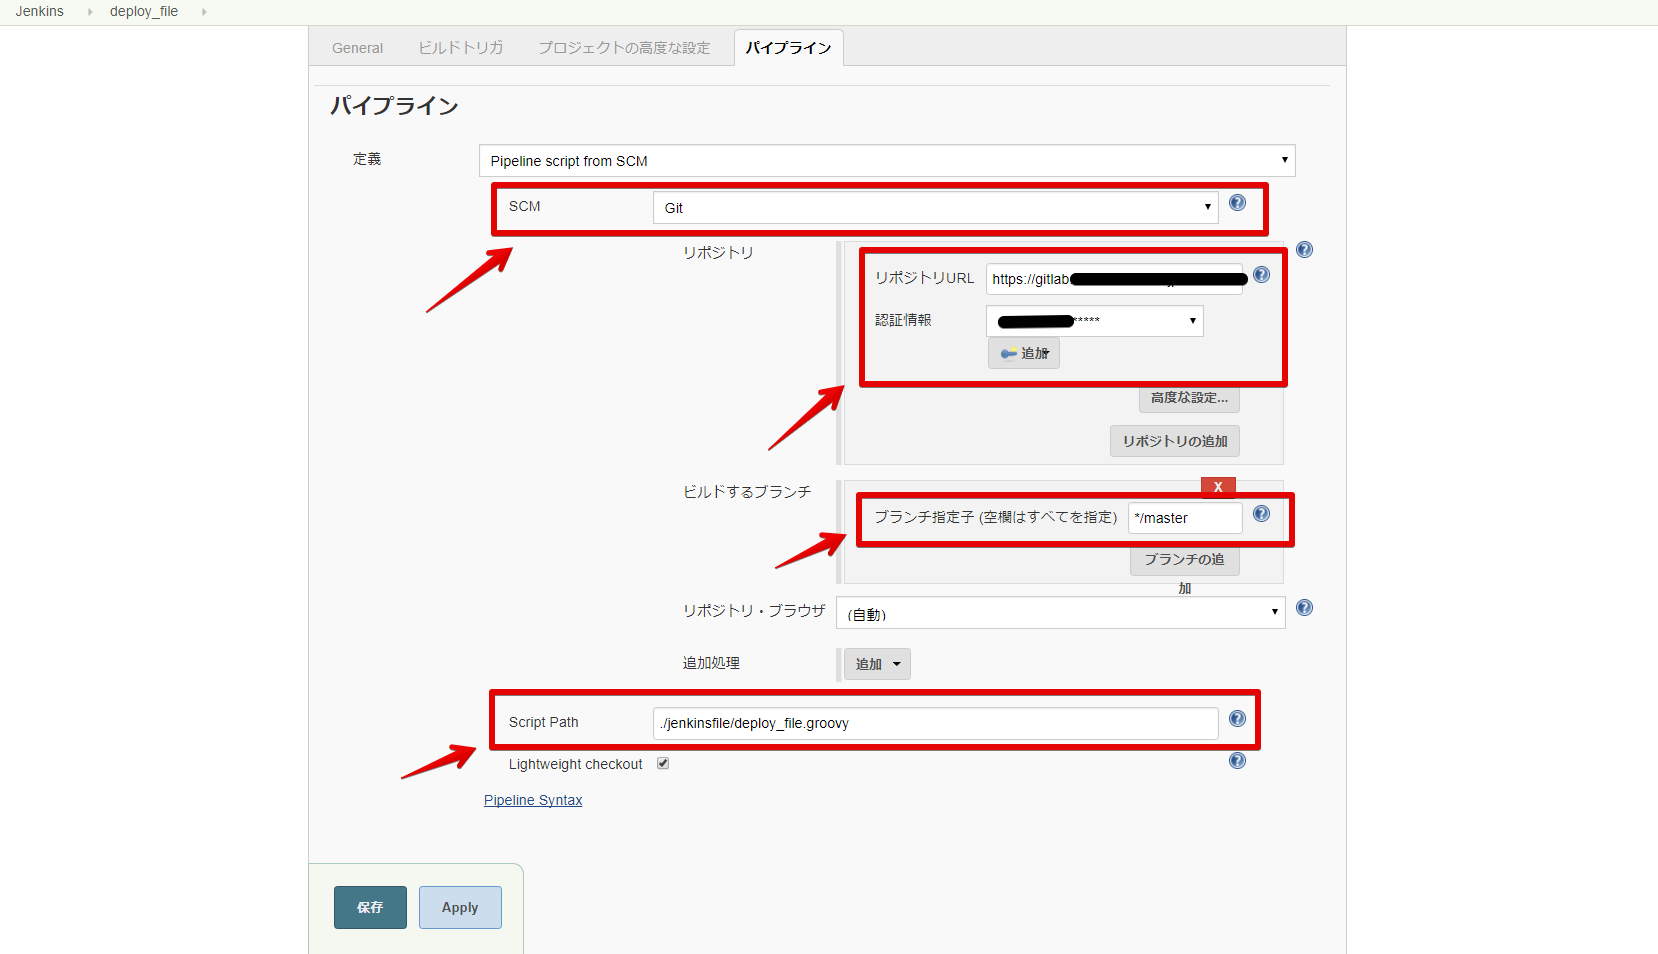
Task: Open help for Lightweight checkout
Action: pyautogui.click(x=1237, y=760)
